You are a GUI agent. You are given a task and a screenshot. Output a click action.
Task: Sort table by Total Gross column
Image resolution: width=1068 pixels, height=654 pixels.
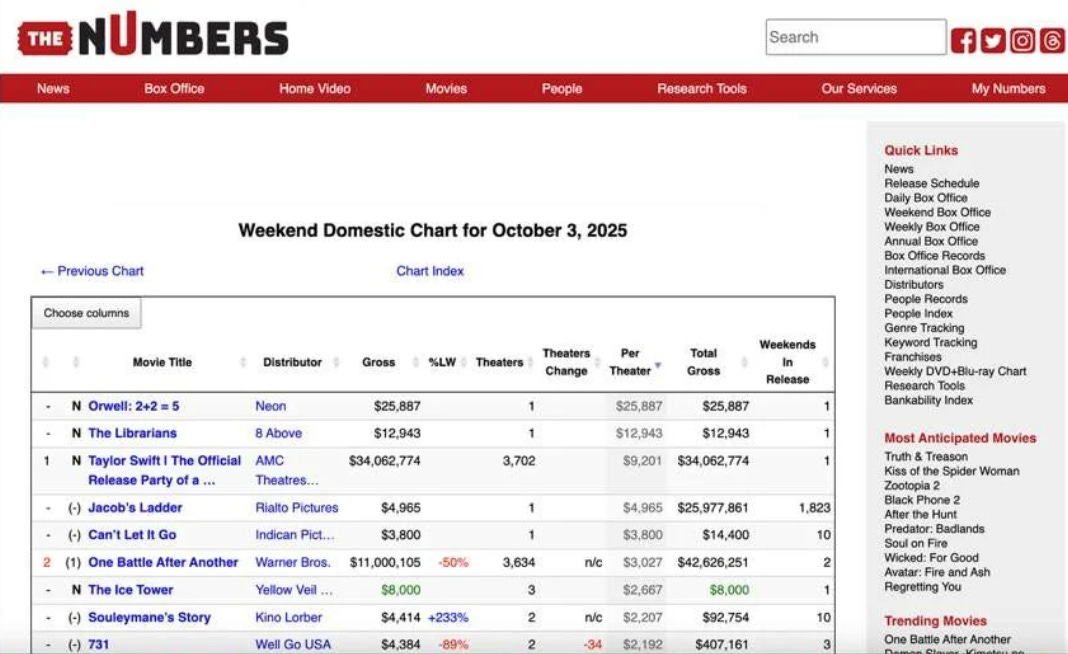[704, 362]
